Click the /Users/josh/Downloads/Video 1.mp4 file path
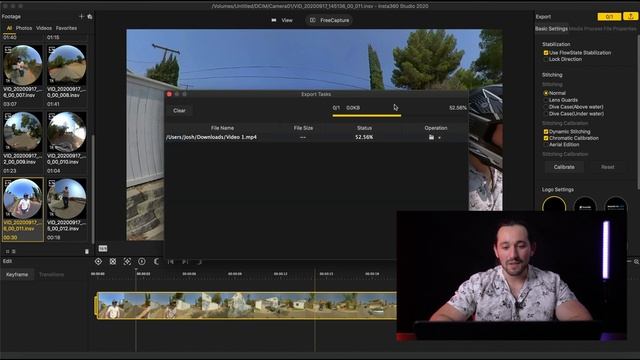The image size is (640, 360). coord(211,137)
